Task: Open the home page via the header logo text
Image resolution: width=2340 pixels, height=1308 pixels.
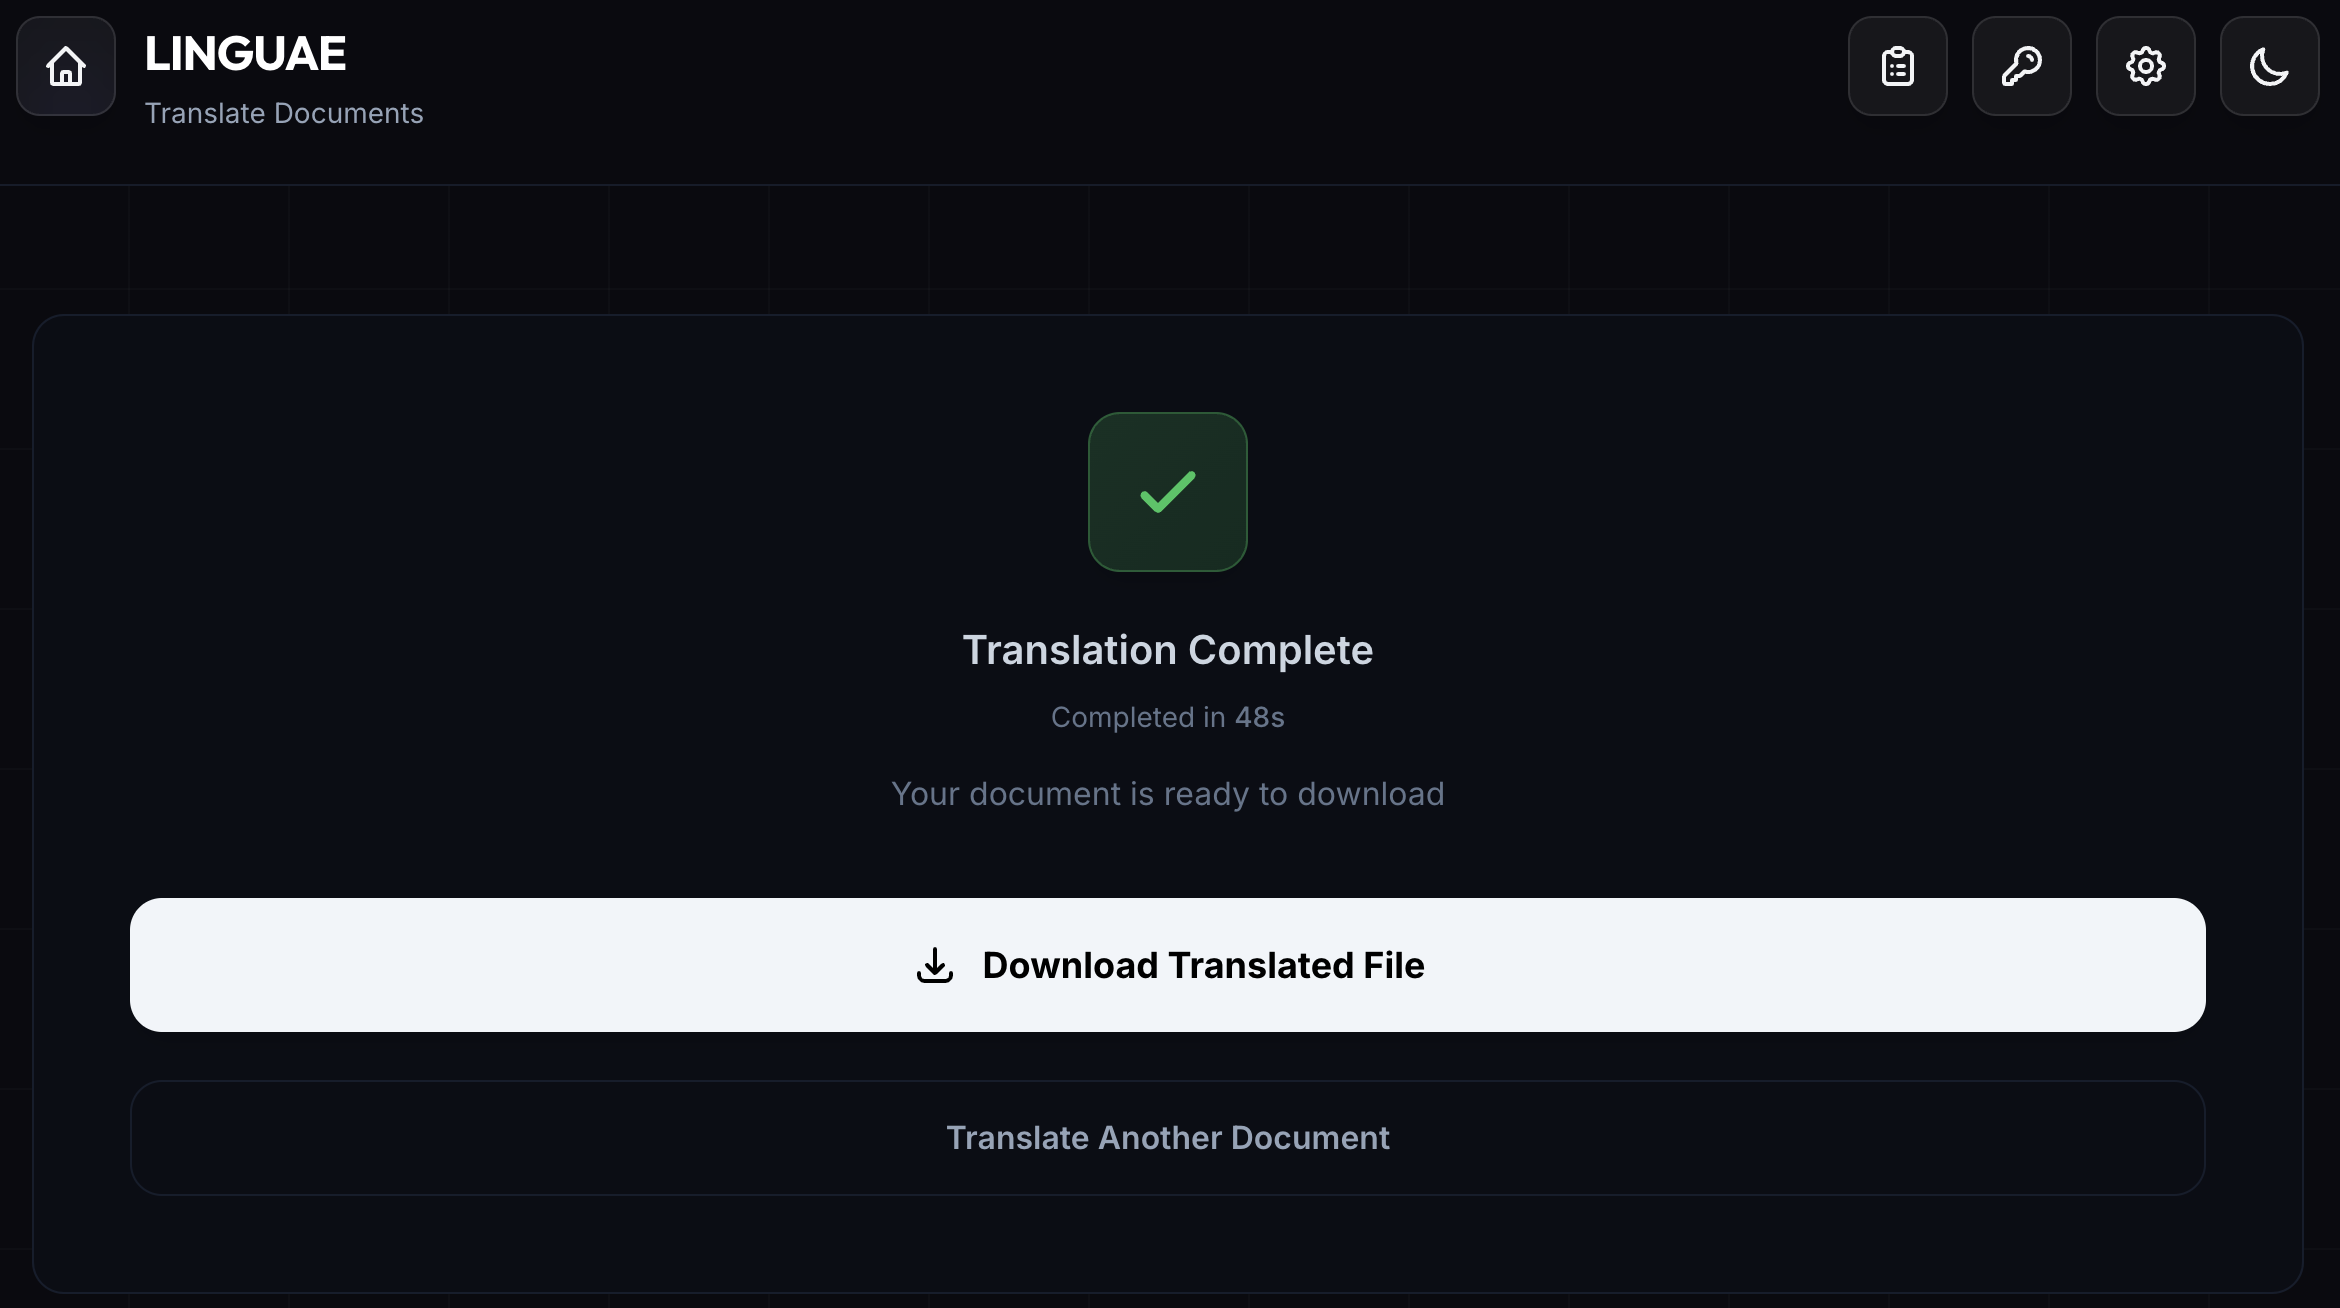Action: (x=246, y=52)
